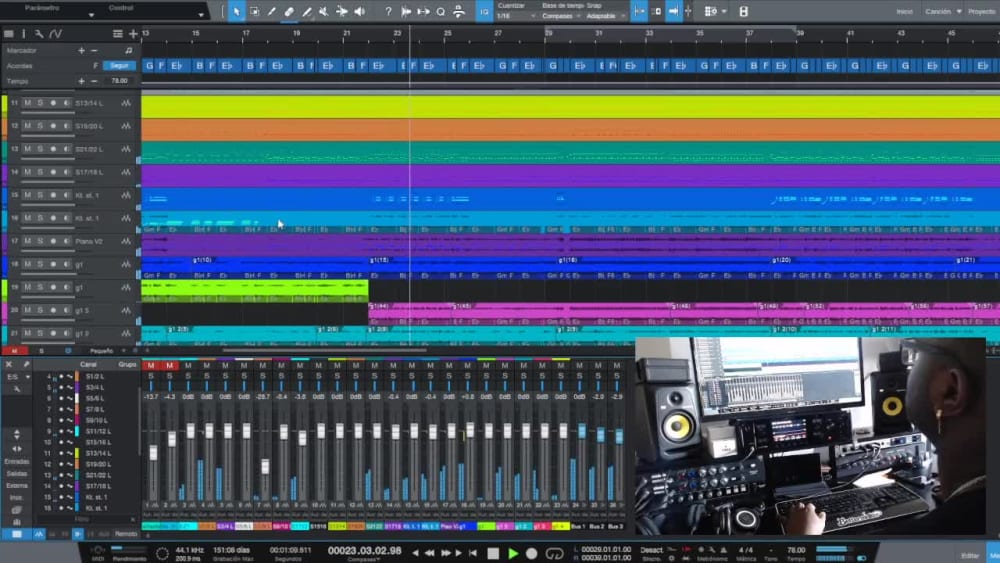Open the Cuantizar 1/16 dropdown
1000x563 pixels.
516,16
